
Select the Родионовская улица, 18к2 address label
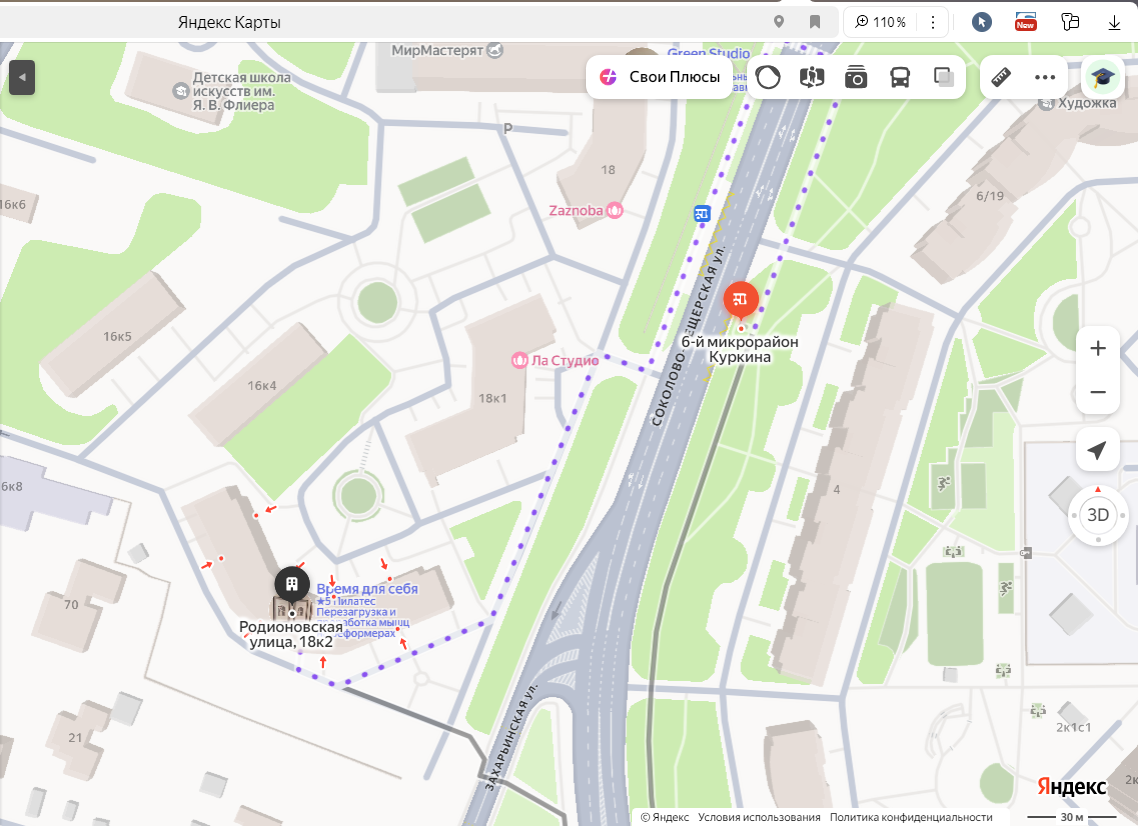click(291, 634)
